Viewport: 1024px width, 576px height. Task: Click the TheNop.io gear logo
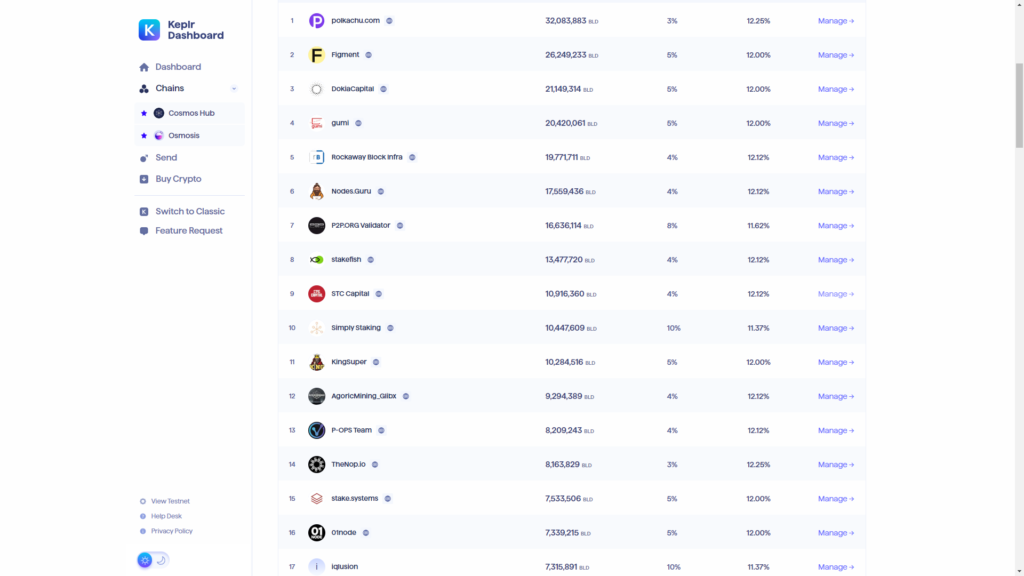coord(316,465)
